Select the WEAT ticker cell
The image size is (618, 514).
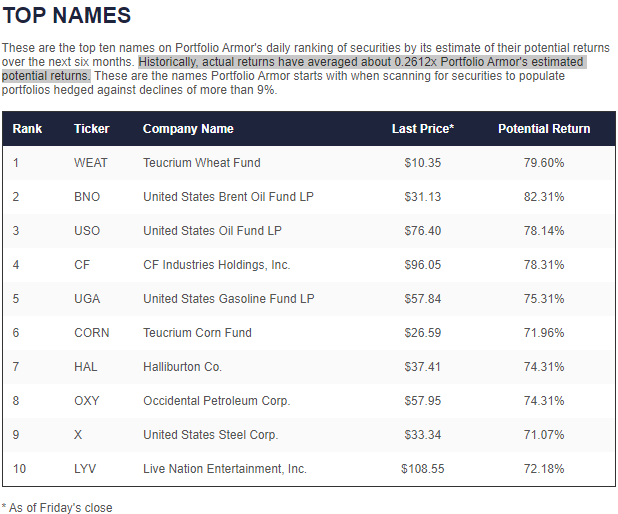pos(91,163)
